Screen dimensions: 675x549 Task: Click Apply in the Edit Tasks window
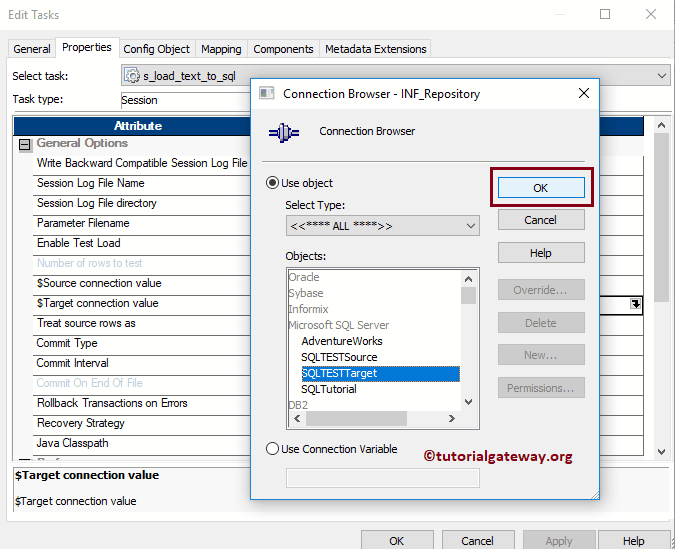(559, 540)
